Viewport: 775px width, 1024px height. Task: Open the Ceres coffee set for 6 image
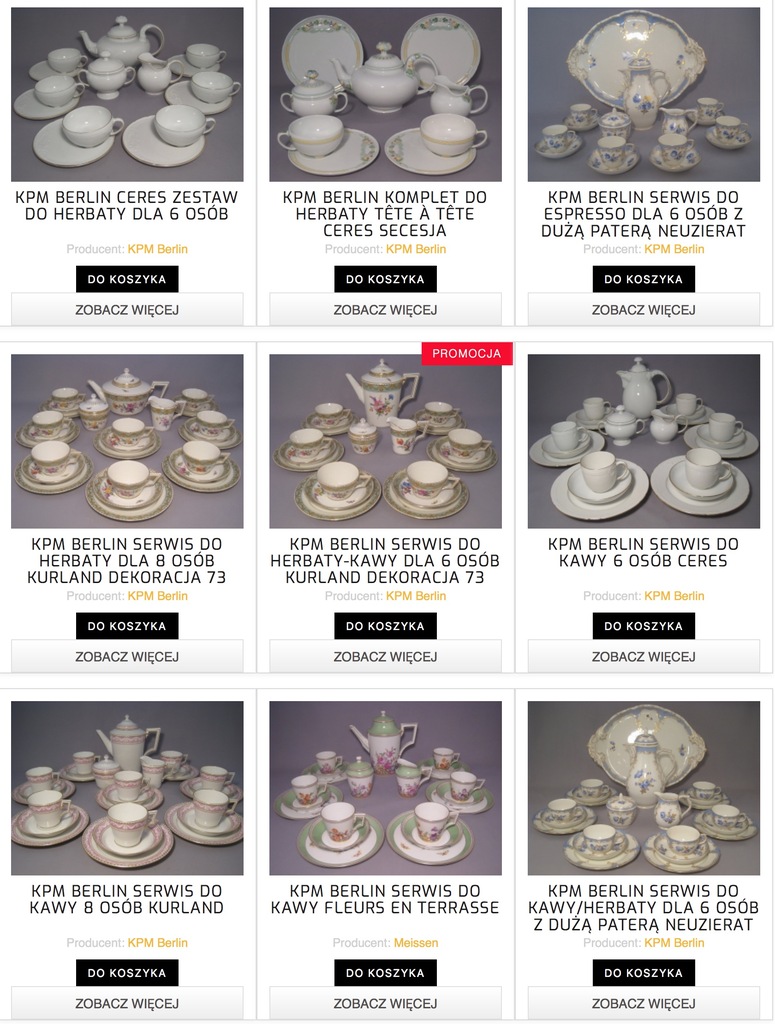click(x=644, y=441)
